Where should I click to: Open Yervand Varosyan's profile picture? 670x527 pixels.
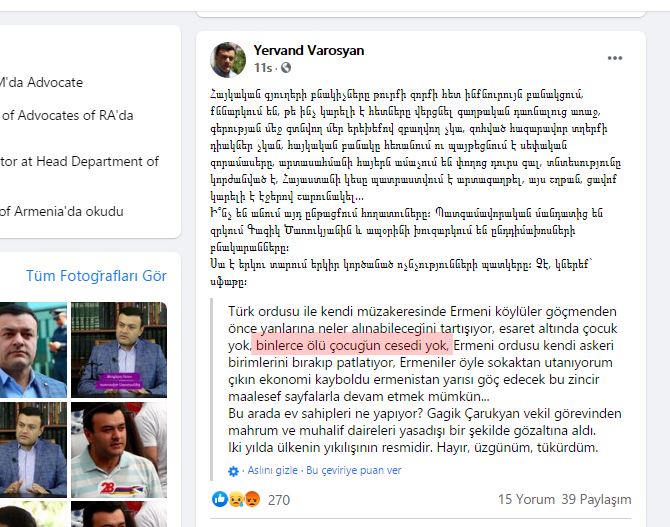[228, 60]
